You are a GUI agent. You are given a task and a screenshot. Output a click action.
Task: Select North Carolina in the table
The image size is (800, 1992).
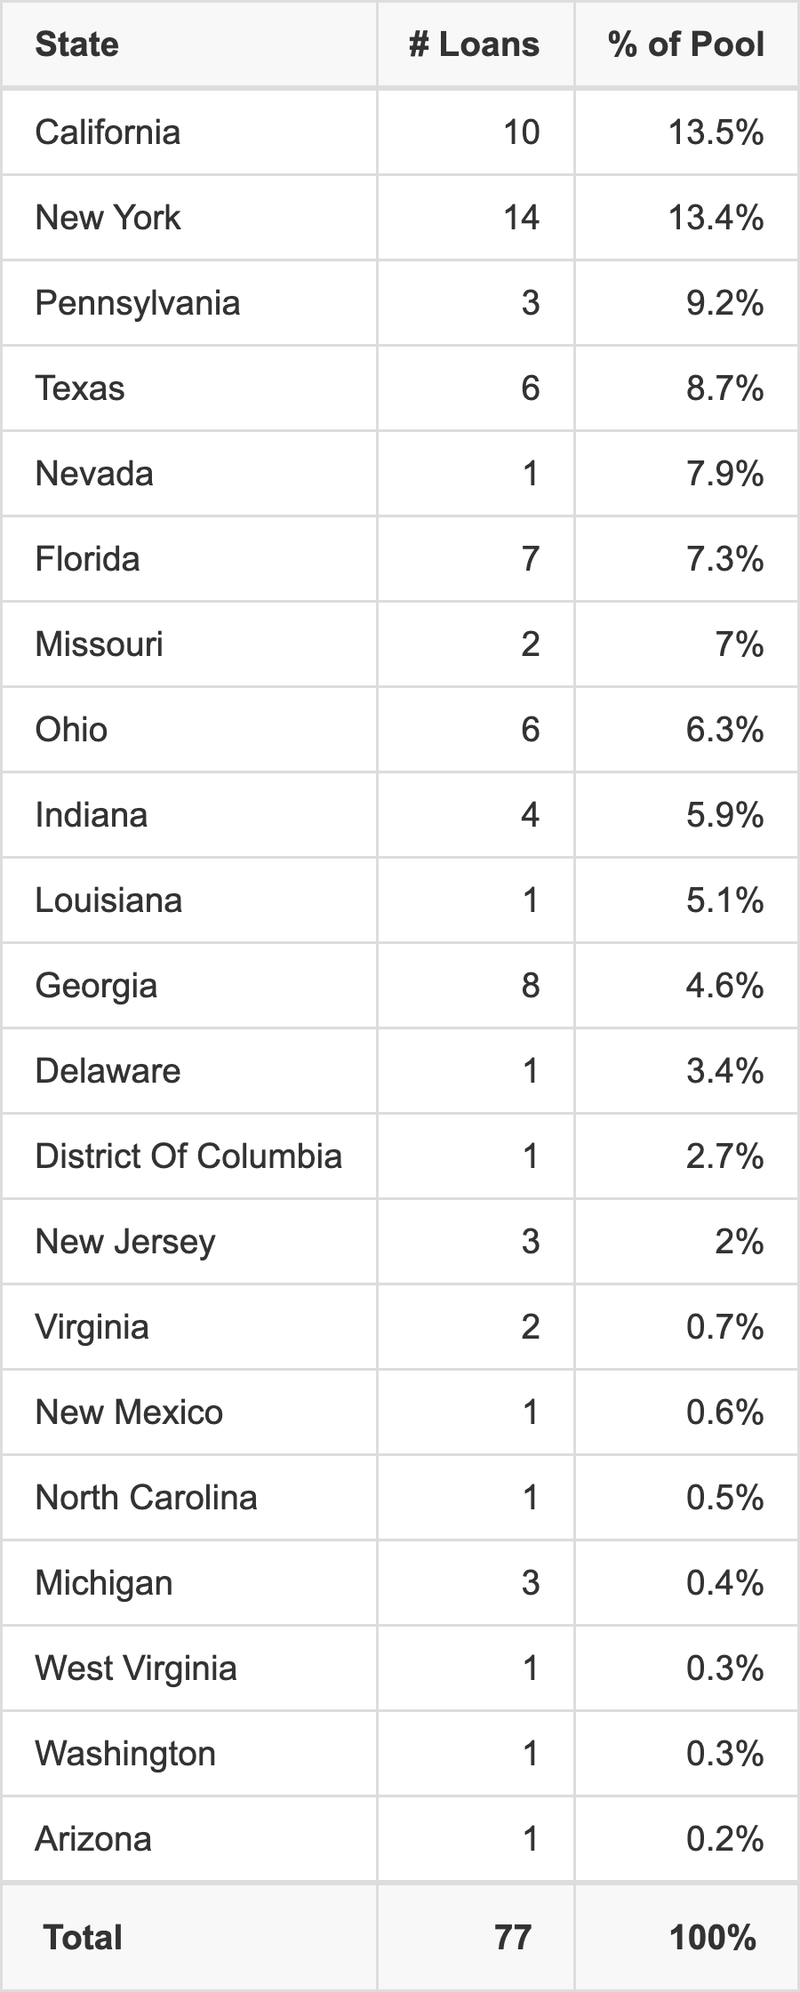(x=146, y=1497)
